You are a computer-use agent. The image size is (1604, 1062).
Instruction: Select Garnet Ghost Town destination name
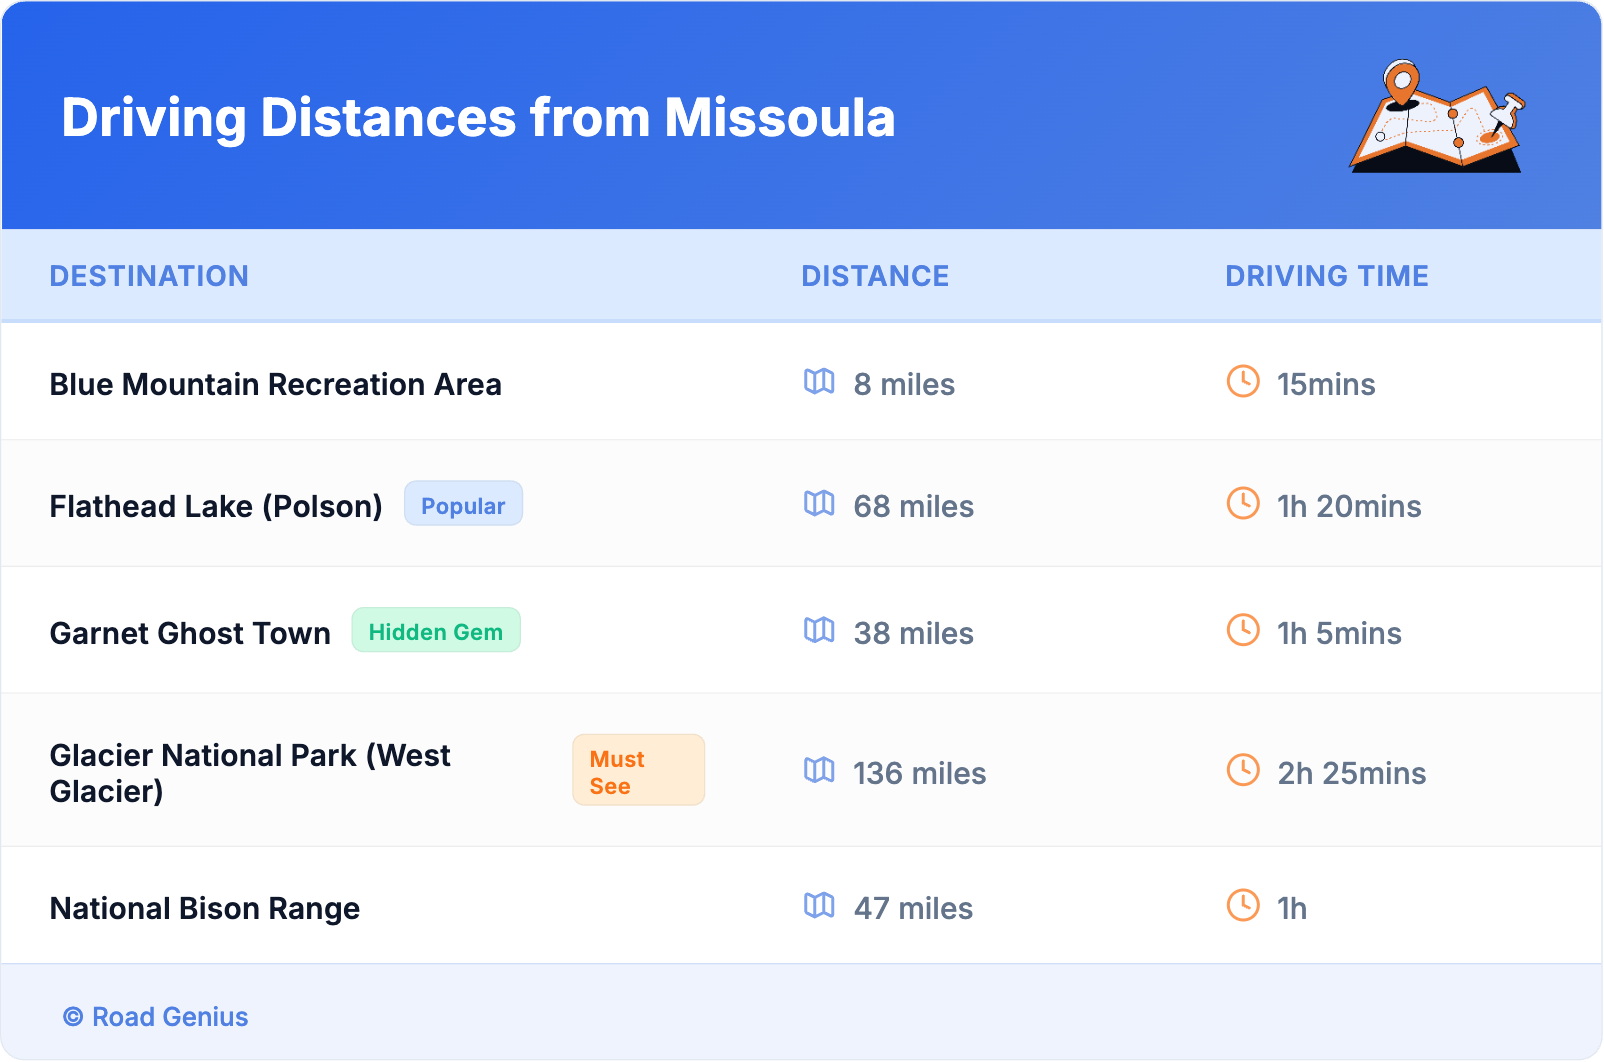[190, 634]
